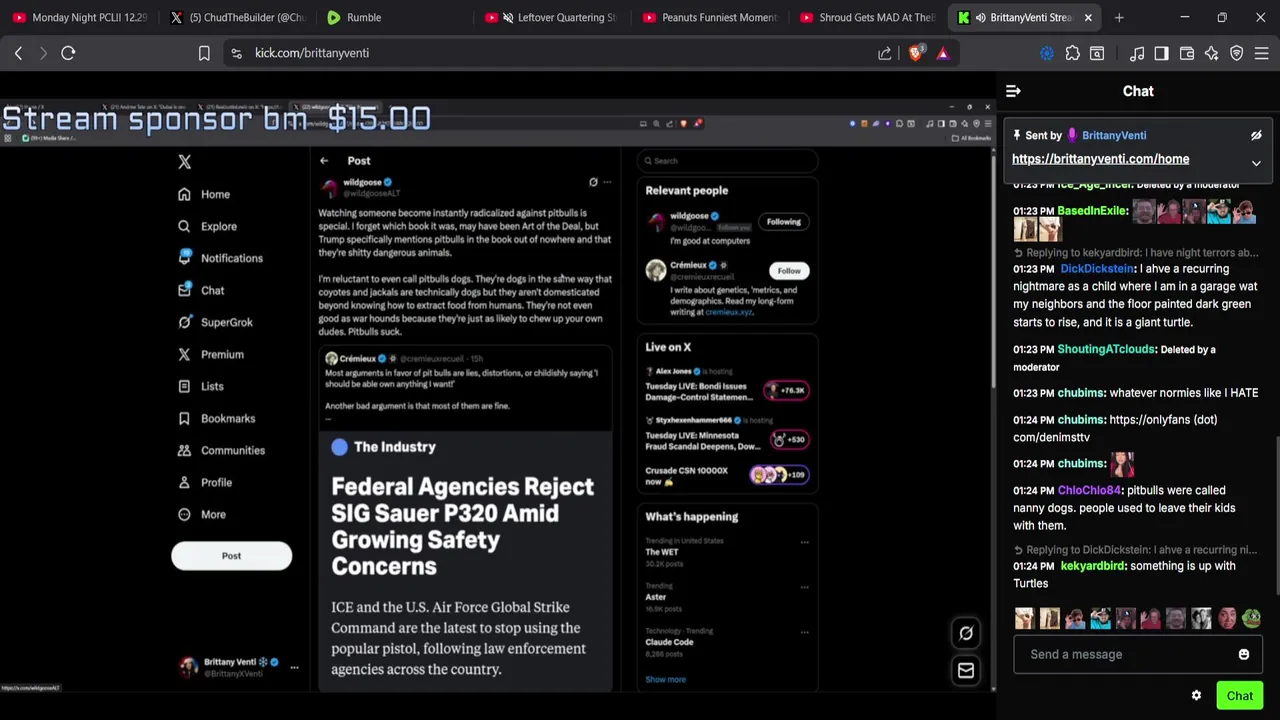Expand the pinned message chevron
Image resolution: width=1280 pixels, height=720 pixels.
1256,163
